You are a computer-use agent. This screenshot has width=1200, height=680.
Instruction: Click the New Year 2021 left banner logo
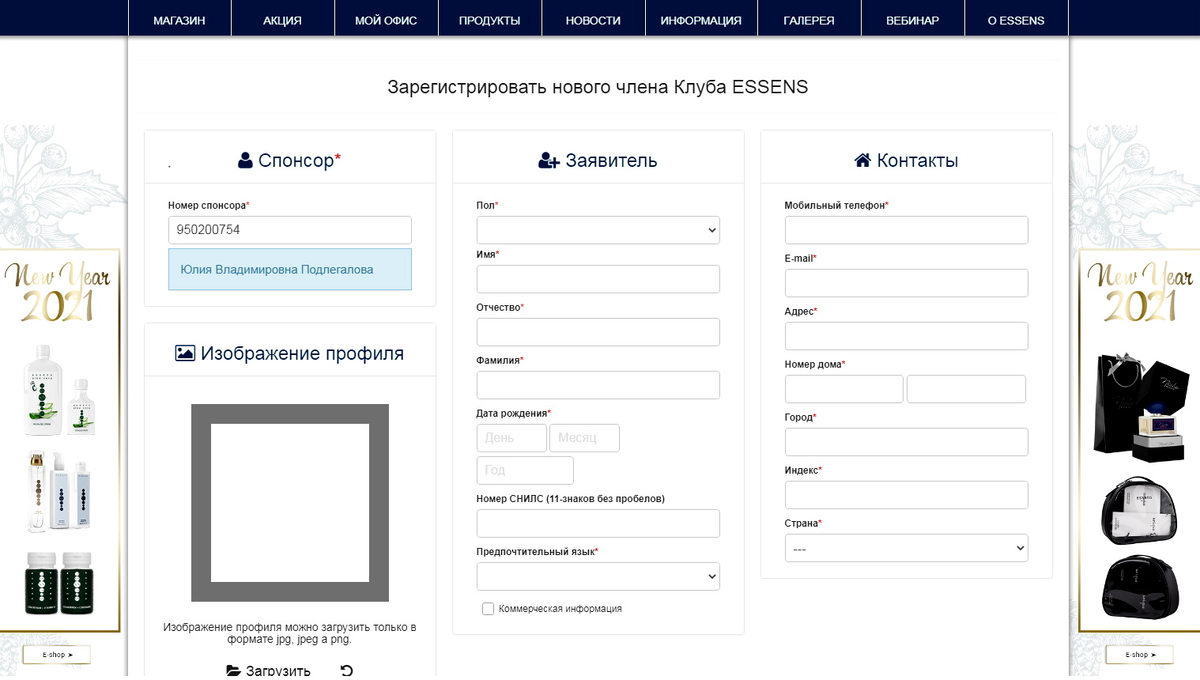(x=60, y=291)
